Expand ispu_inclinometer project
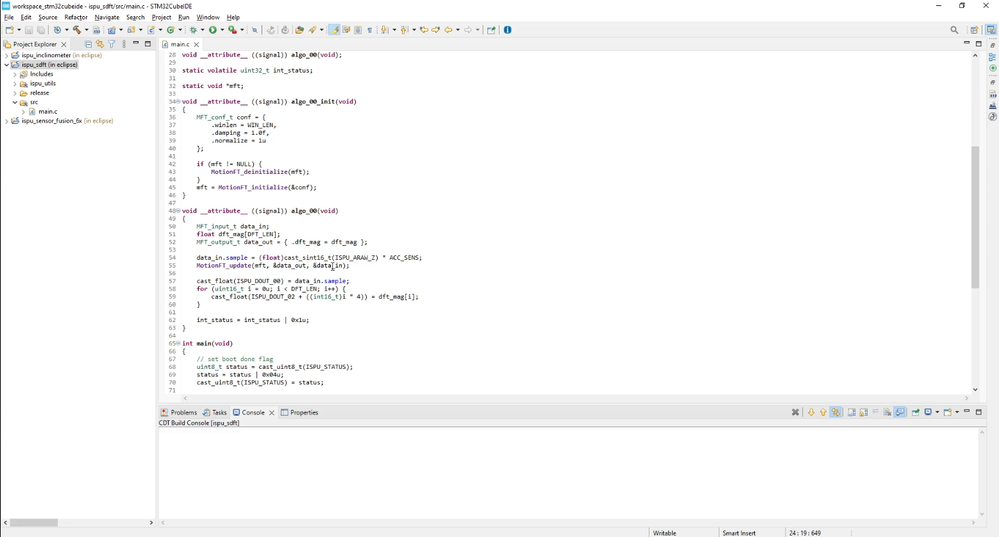This screenshot has height=537, width=999. pyautogui.click(x=7, y=55)
